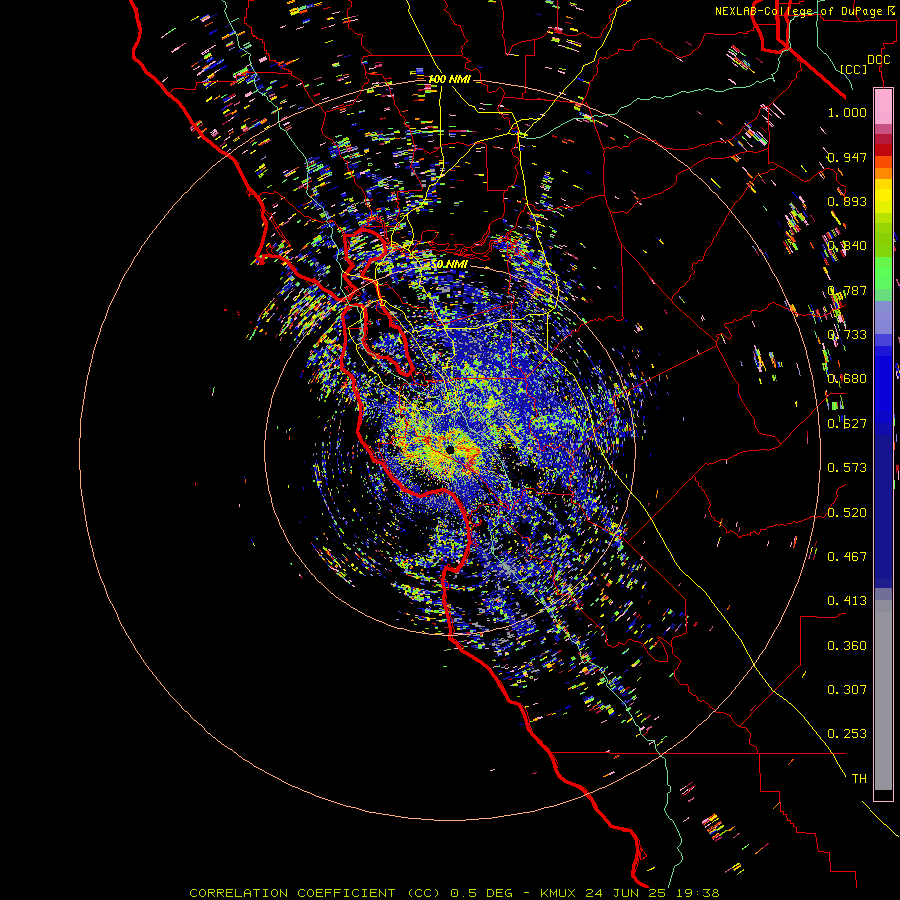
Task: Select the 0.947 legend value
Action: (847, 157)
